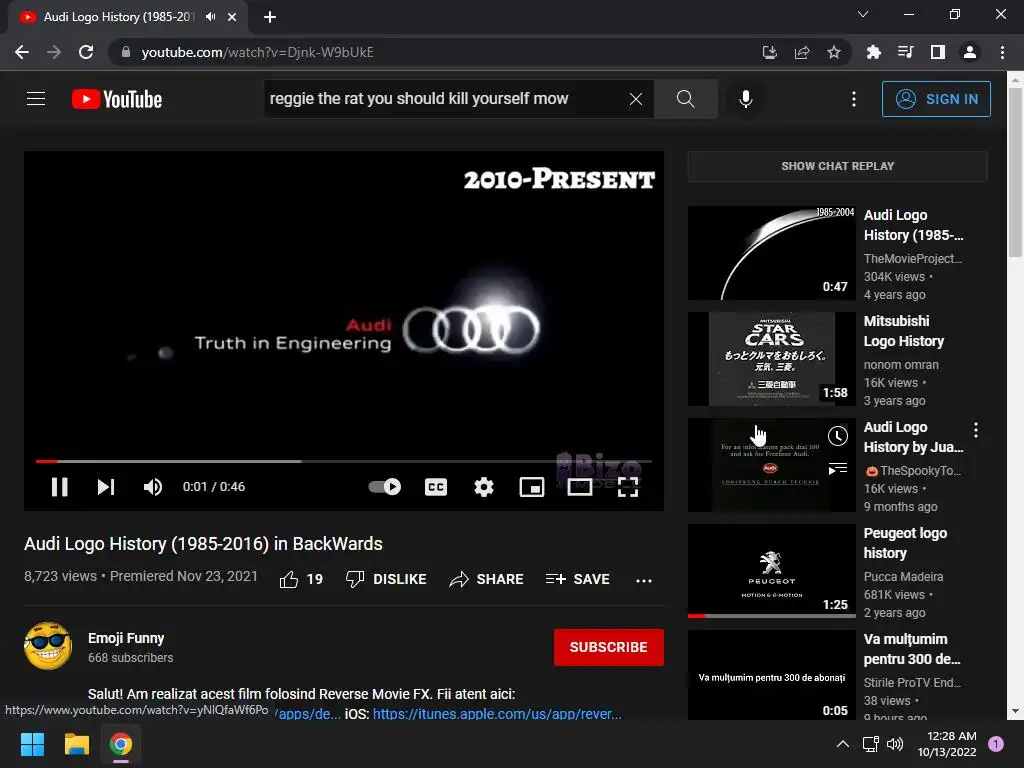This screenshot has width=1024, height=768.
Task: Switch to theater mode
Action: (x=580, y=487)
